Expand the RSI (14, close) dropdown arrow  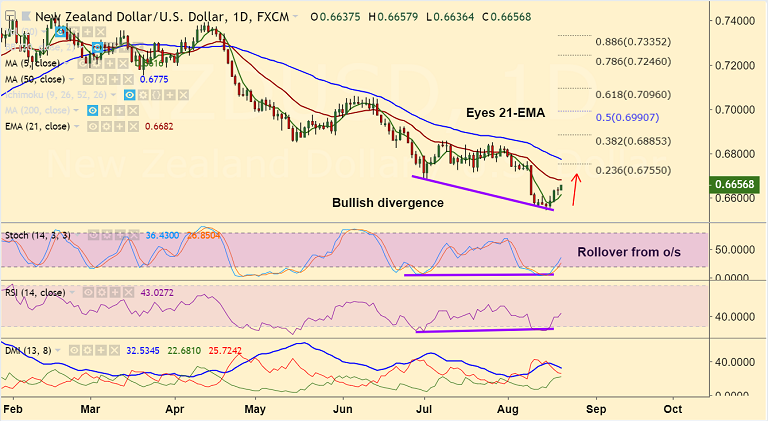[x=72, y=293]
